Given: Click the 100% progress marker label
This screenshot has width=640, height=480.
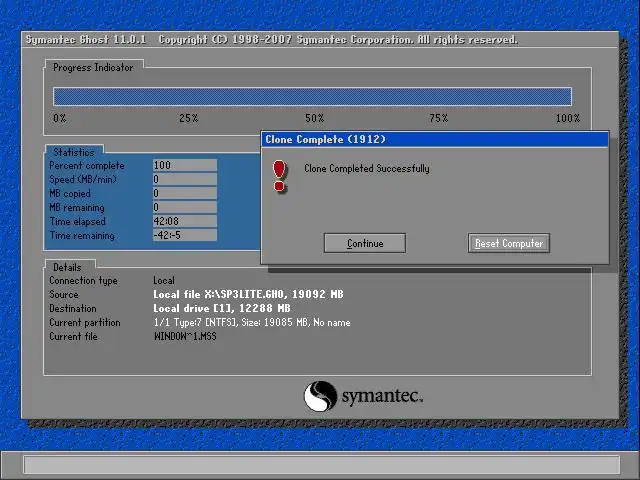Looking at the screenshot, I should click(x=568, y=118).
